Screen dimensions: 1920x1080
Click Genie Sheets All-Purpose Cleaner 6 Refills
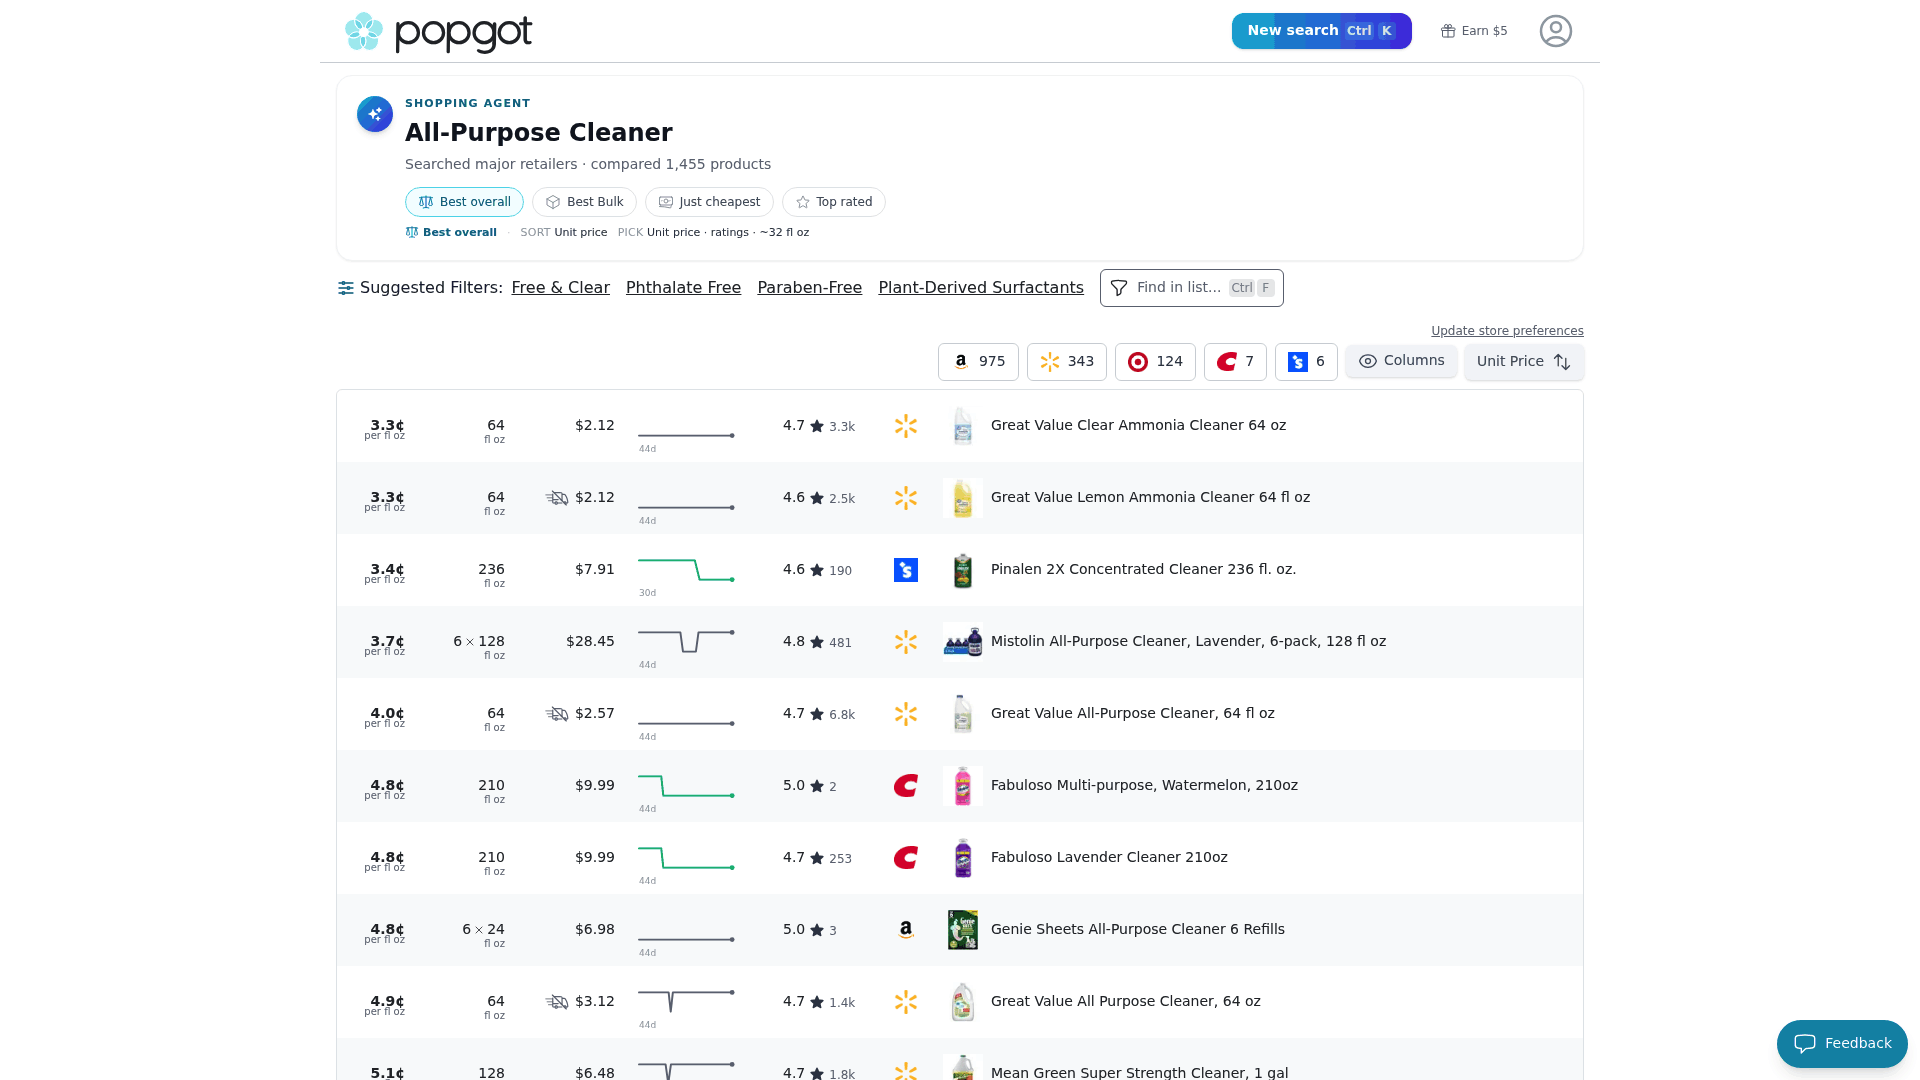(x=1137, y=929)
